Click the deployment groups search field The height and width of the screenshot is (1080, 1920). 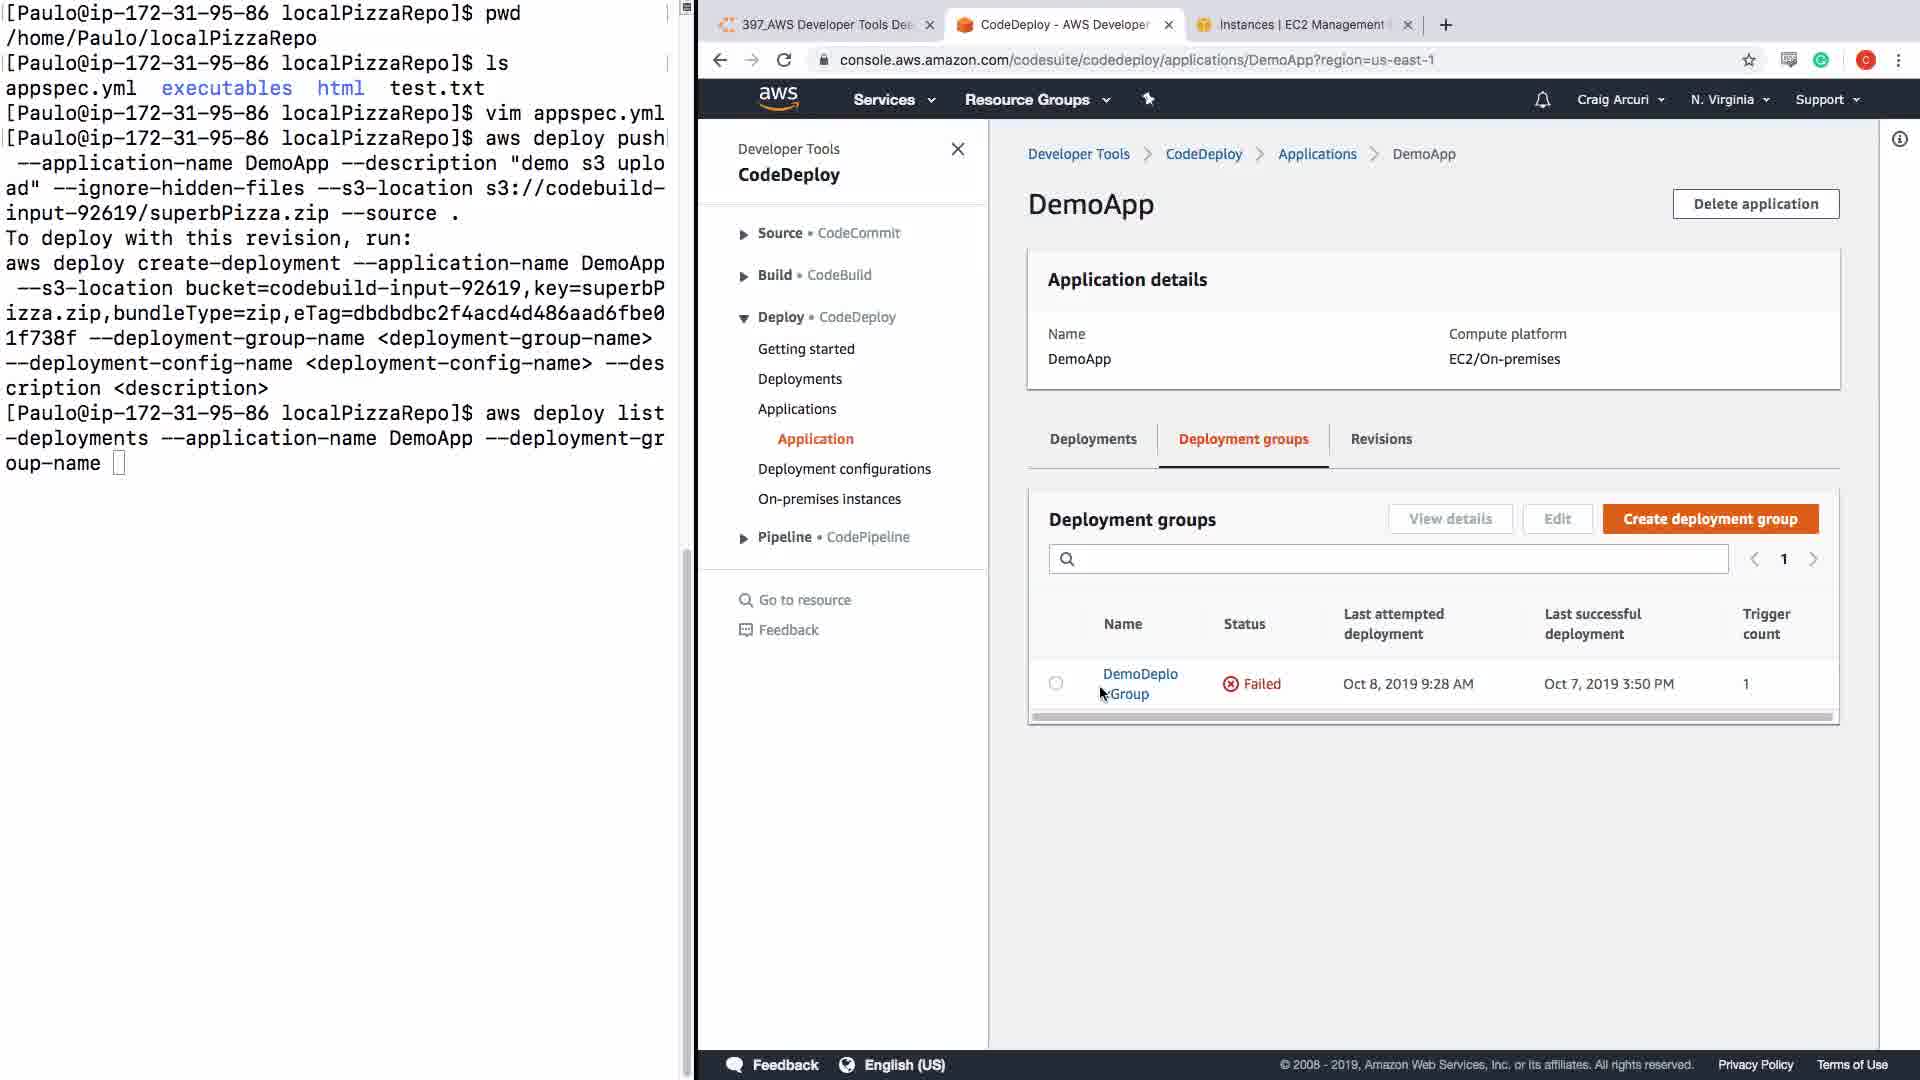(x=1398, y=559)
